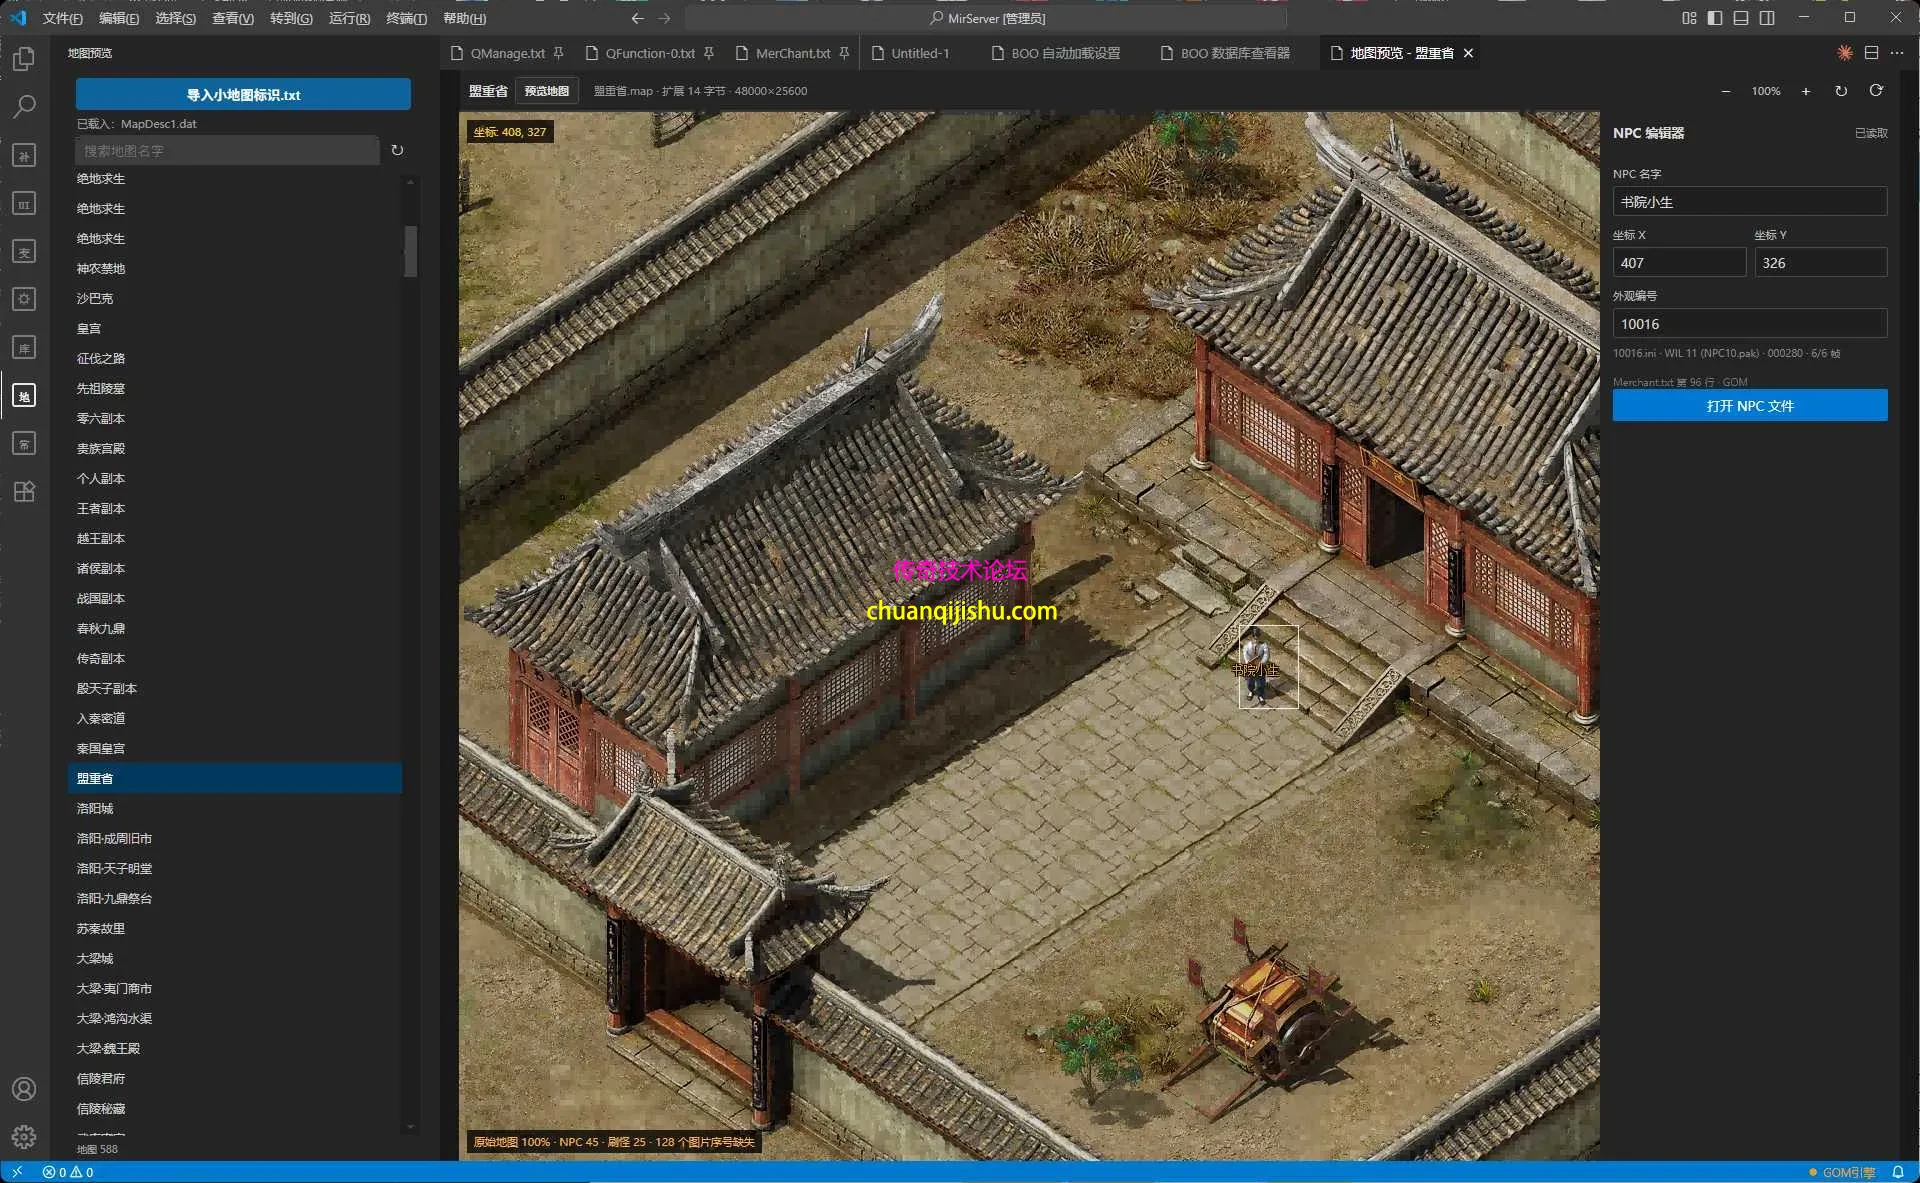Toggle the secondary side bar layout button
The height and width of the screenshot is (1183, 1920).
[1767, 18]
